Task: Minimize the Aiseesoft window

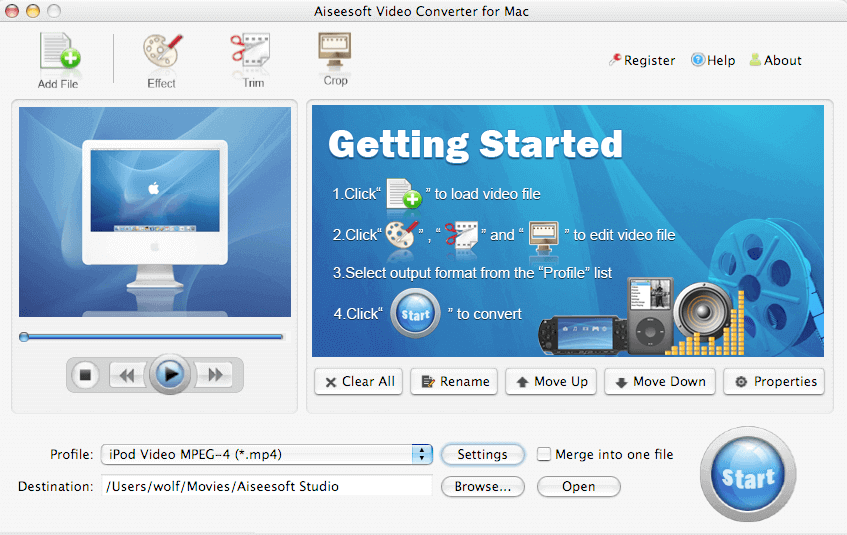Action: [x=33, y=10]
